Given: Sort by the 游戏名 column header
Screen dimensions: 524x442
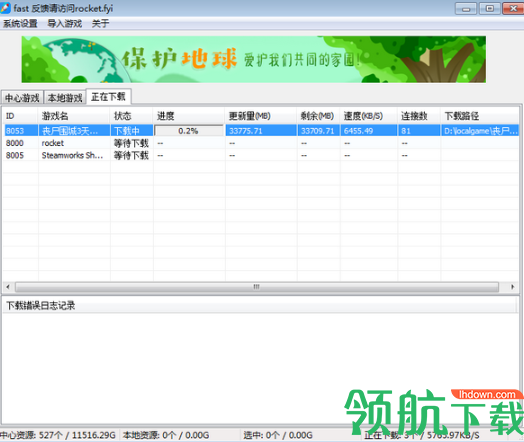Looking at the screenshot, I should tap(74, 116).
